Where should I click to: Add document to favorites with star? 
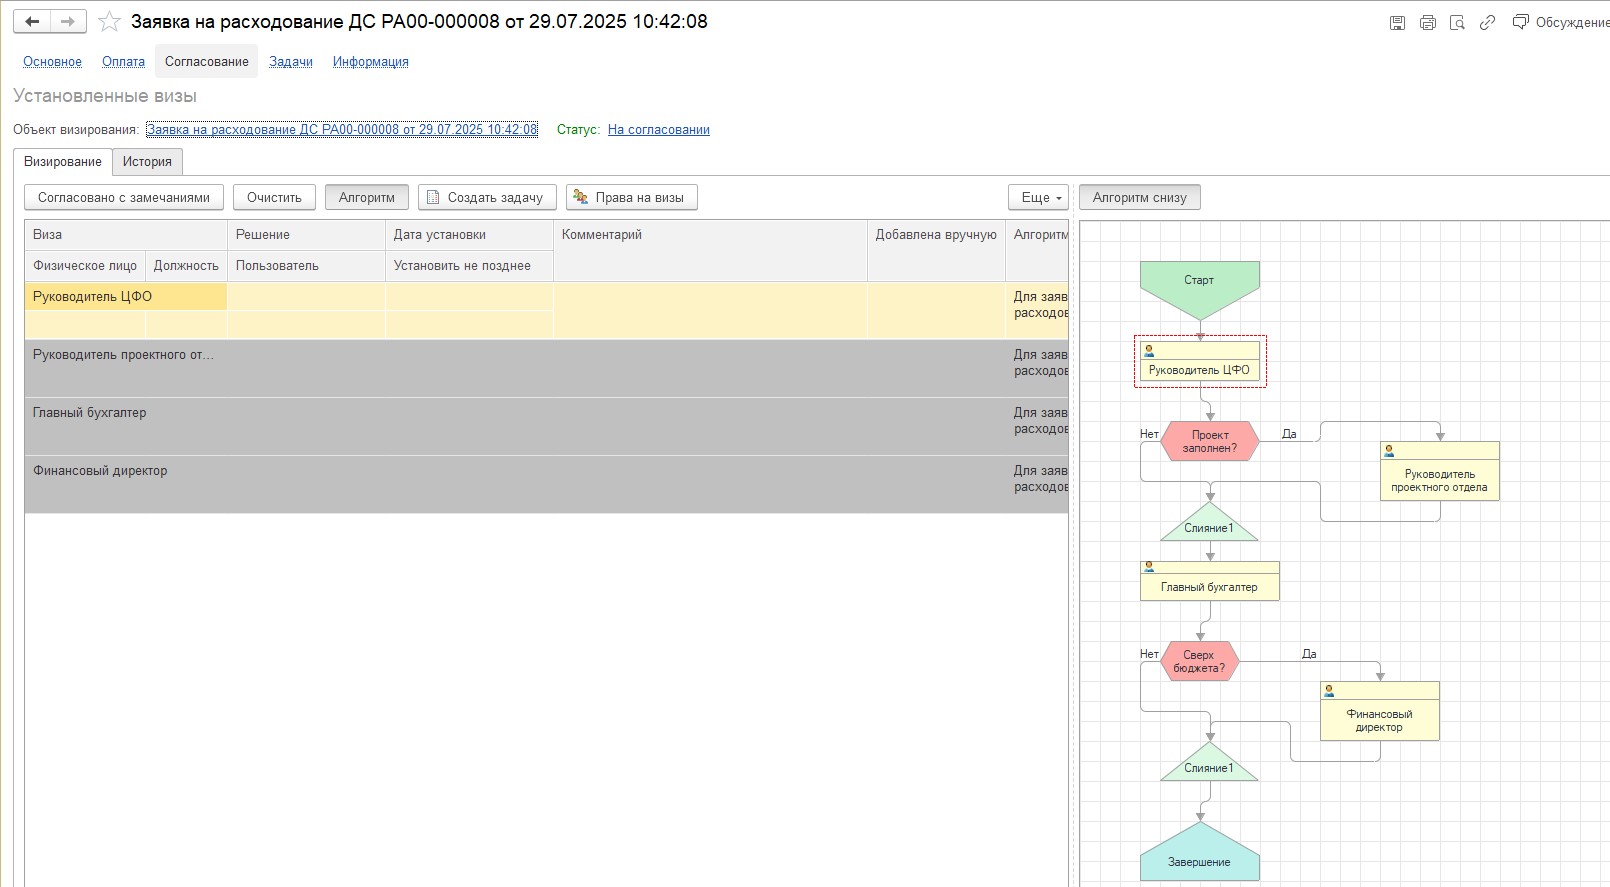pos(109,22)
